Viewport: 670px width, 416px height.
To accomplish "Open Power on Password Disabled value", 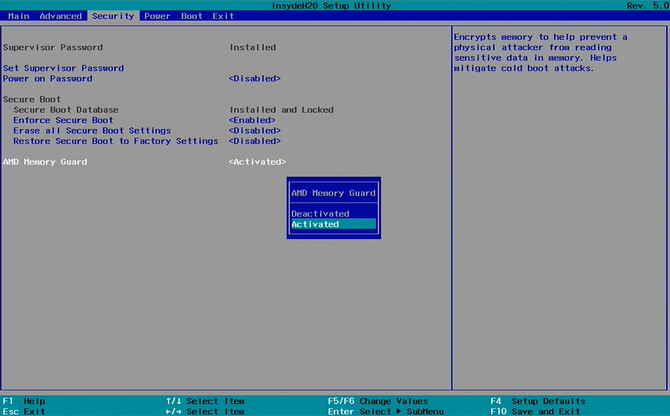I will click(x=254, y=78).
